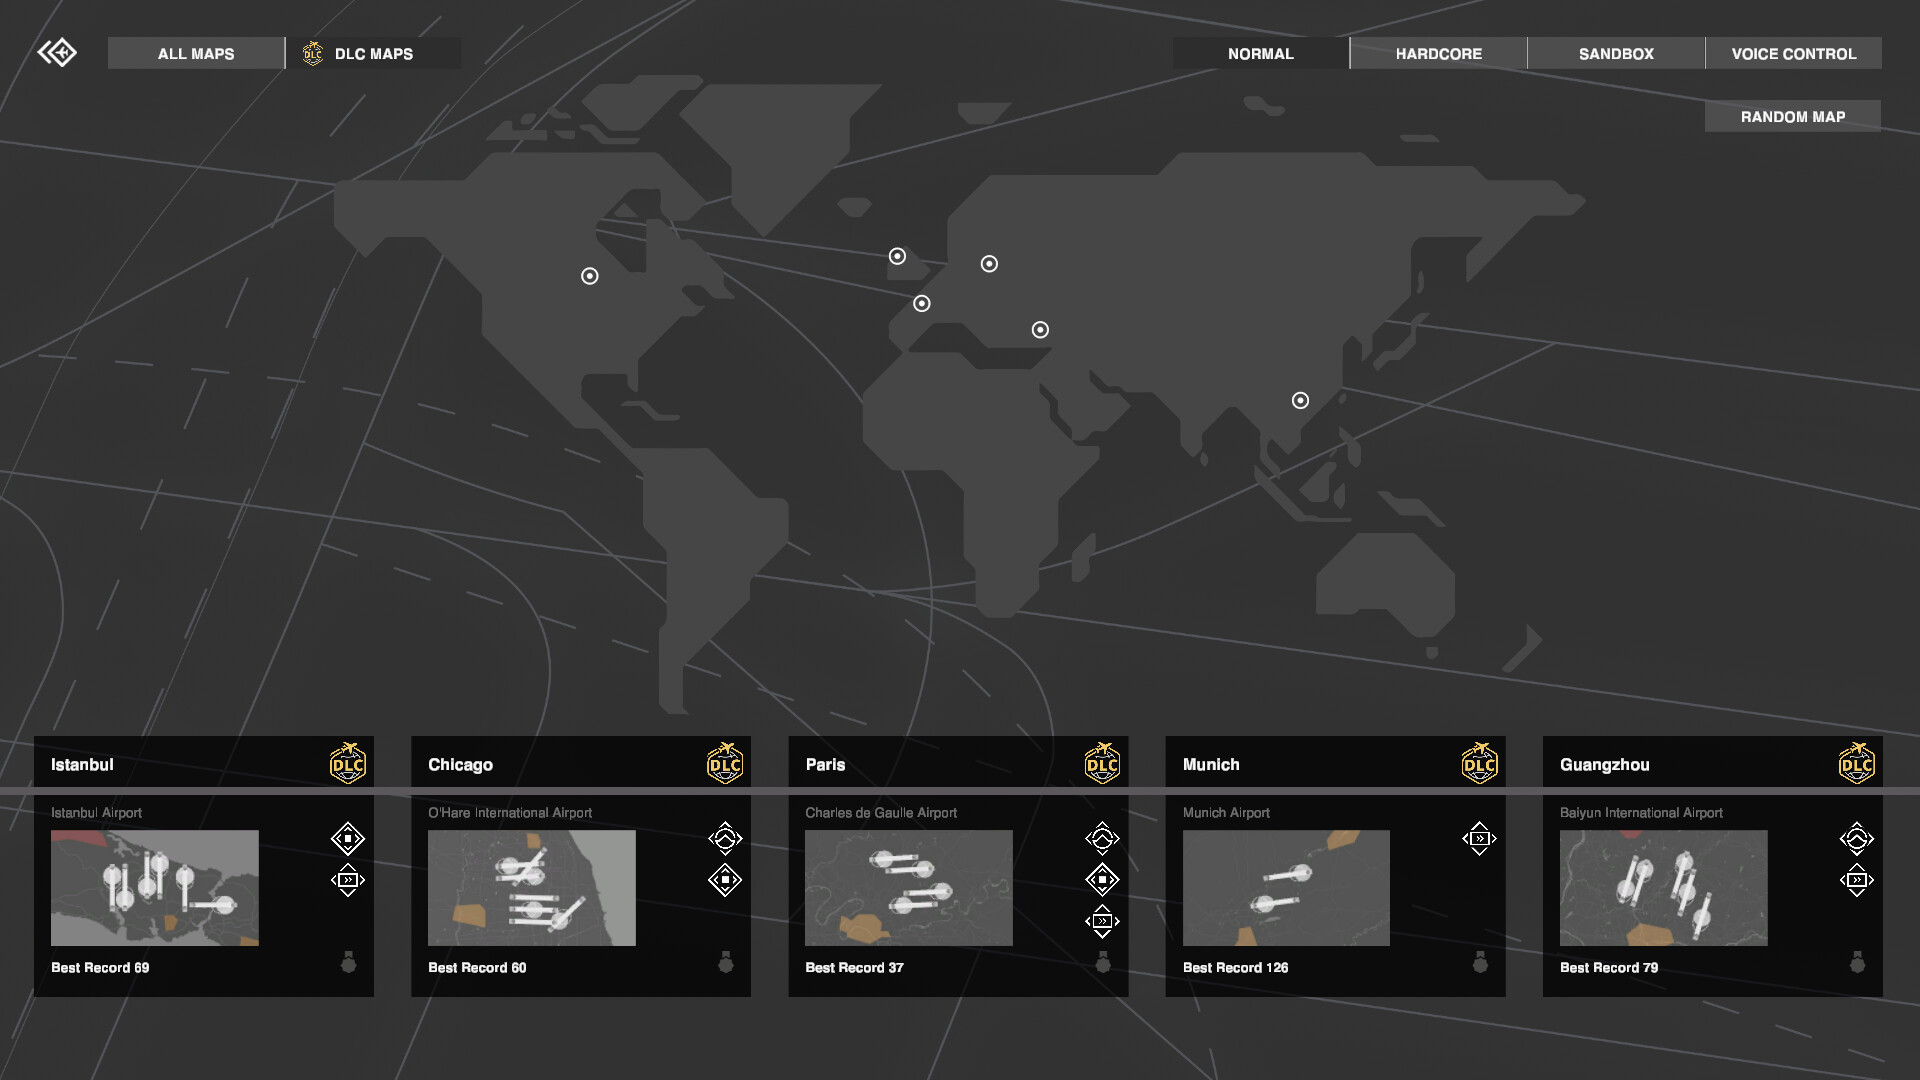Choose the SANDBOX mode

pyautogui.click(x=1616, y=53)
